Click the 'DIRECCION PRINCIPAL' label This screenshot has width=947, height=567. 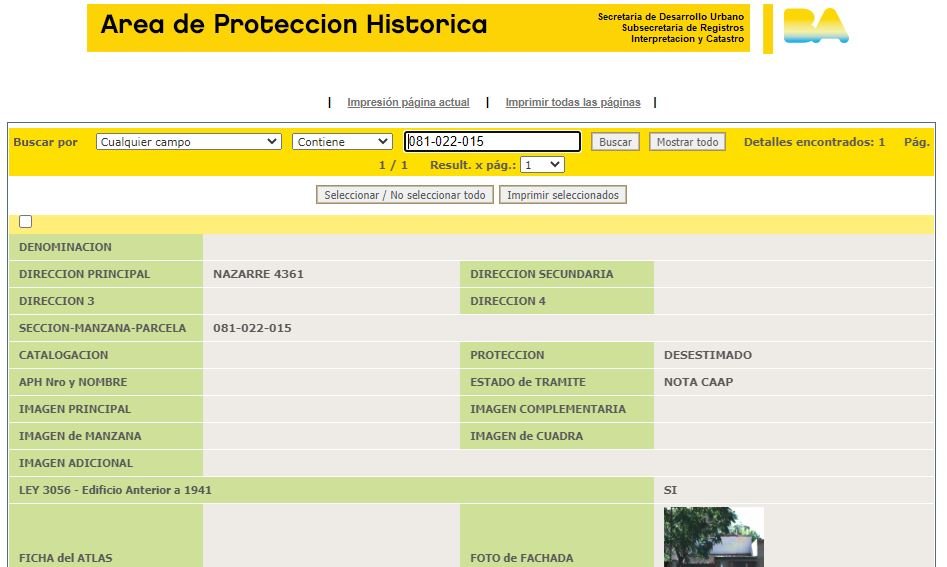click(85, 274)
